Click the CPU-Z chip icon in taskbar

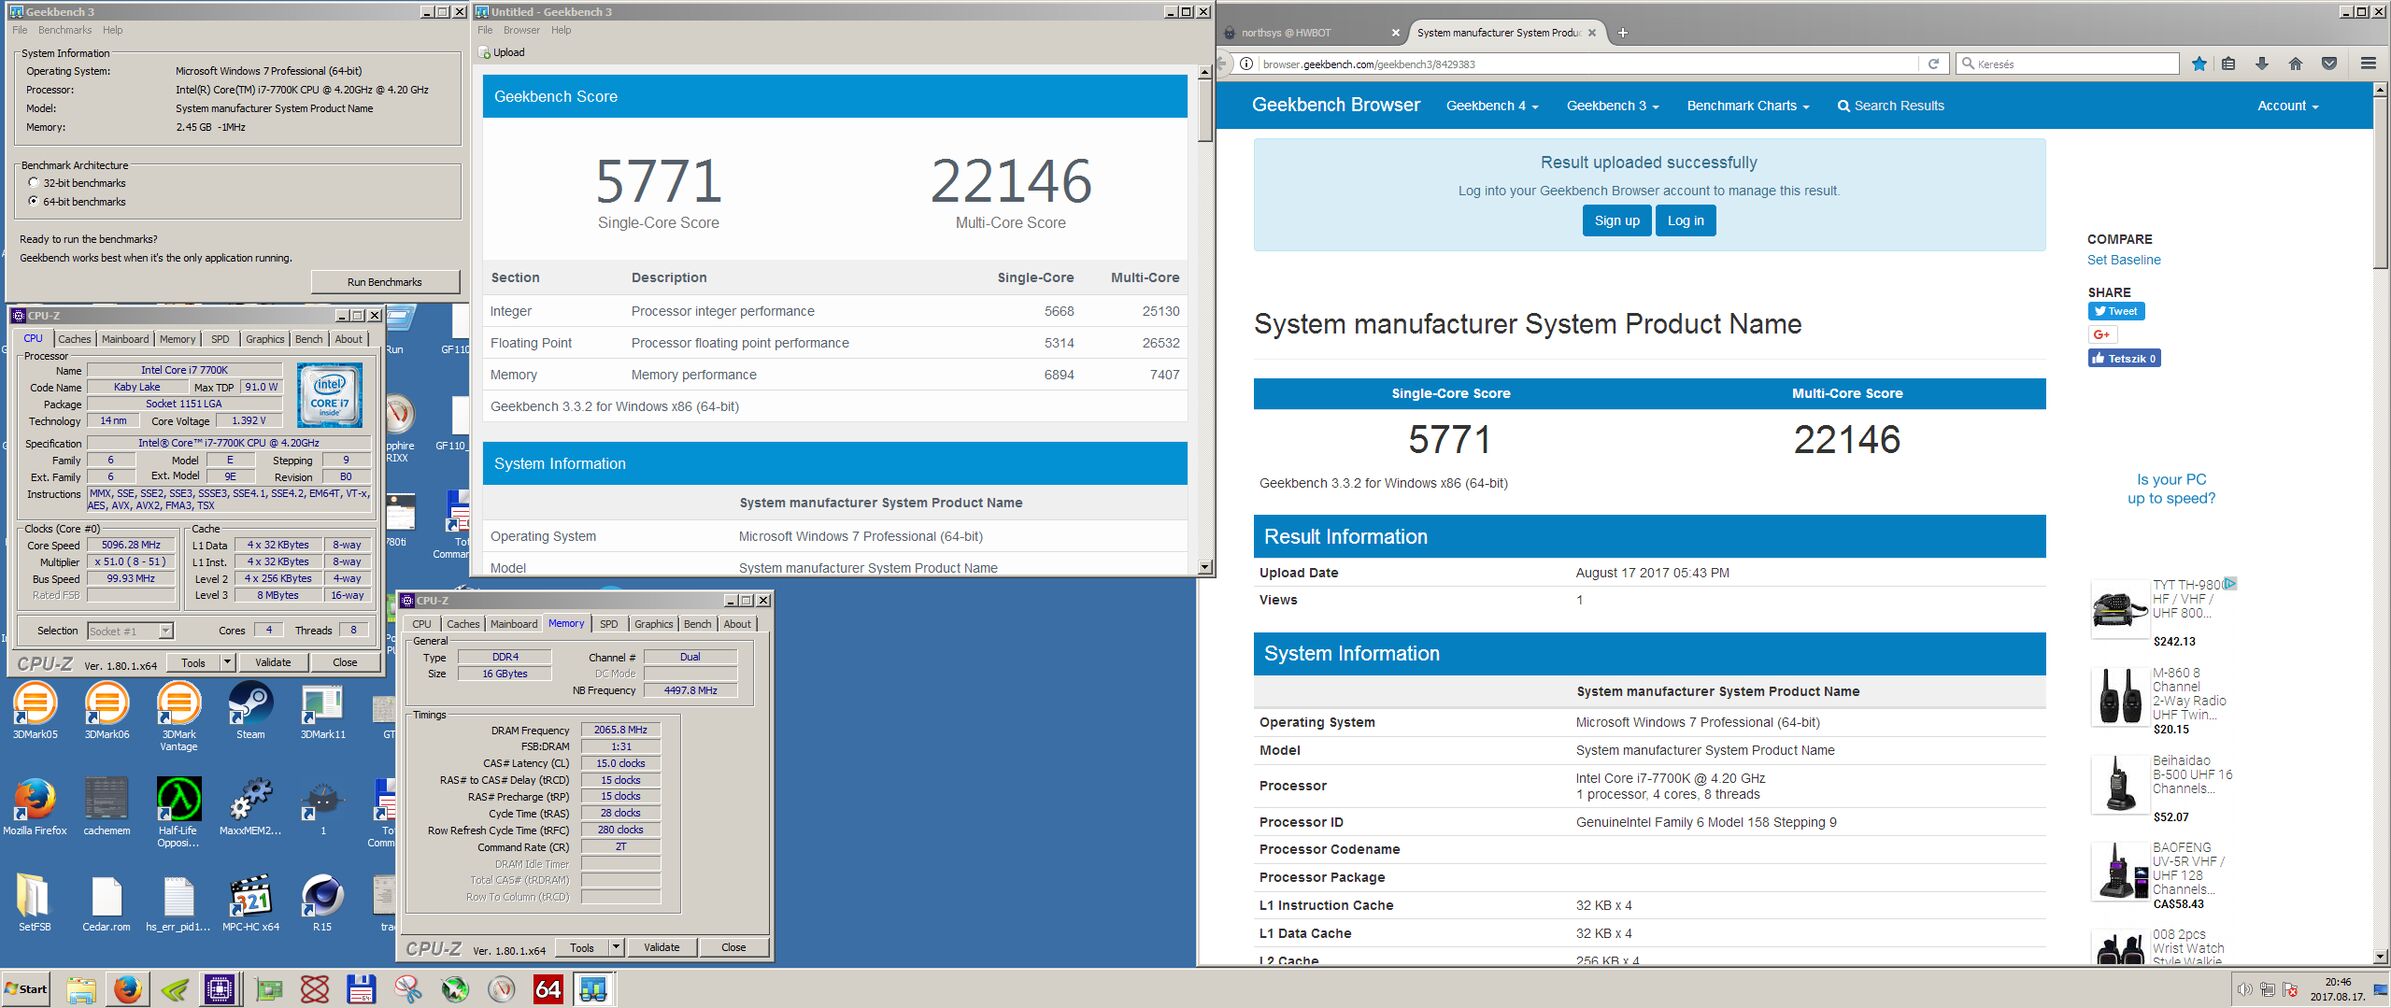tap(219, 989)
